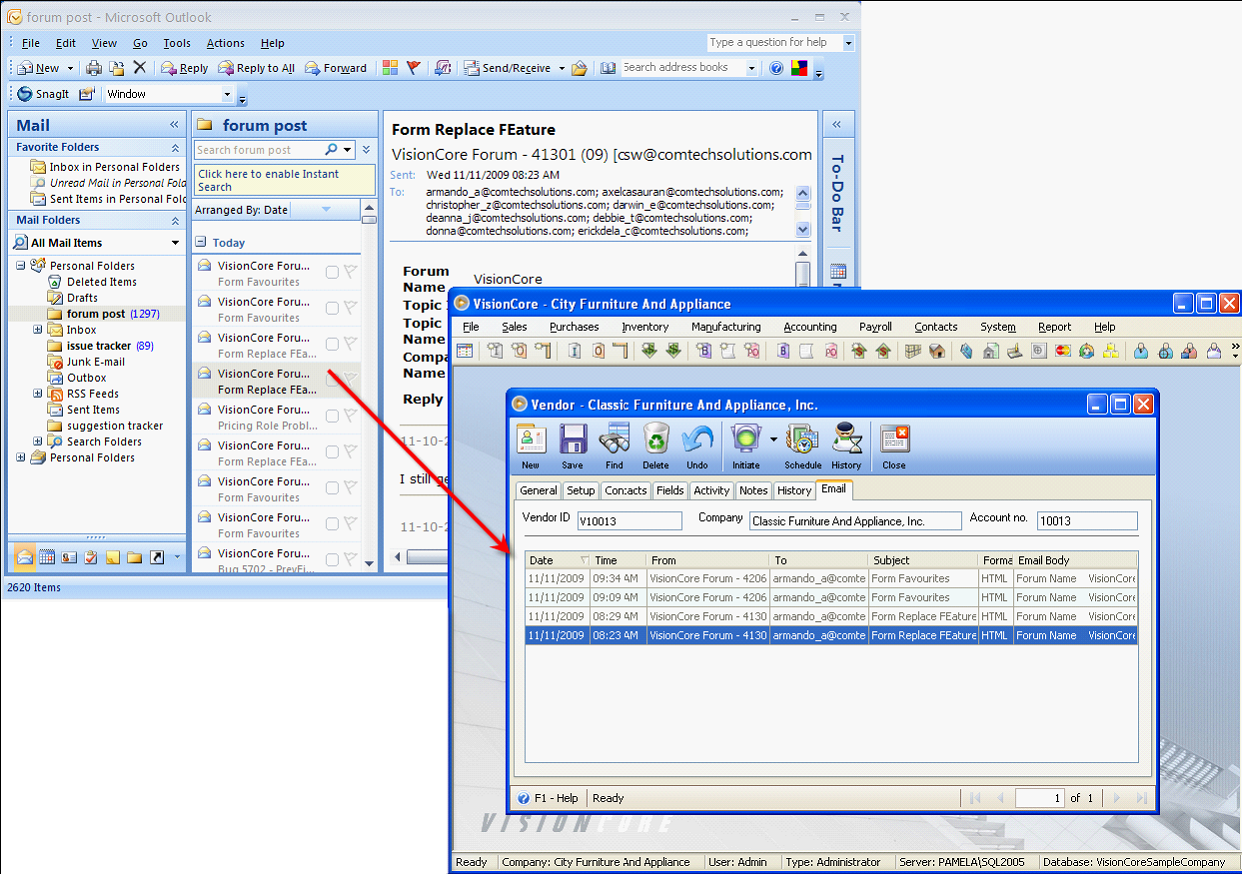The image size is (1243, 875).
Task: Open Send/Receive dropdown arrow
Action: pos(561,68)
